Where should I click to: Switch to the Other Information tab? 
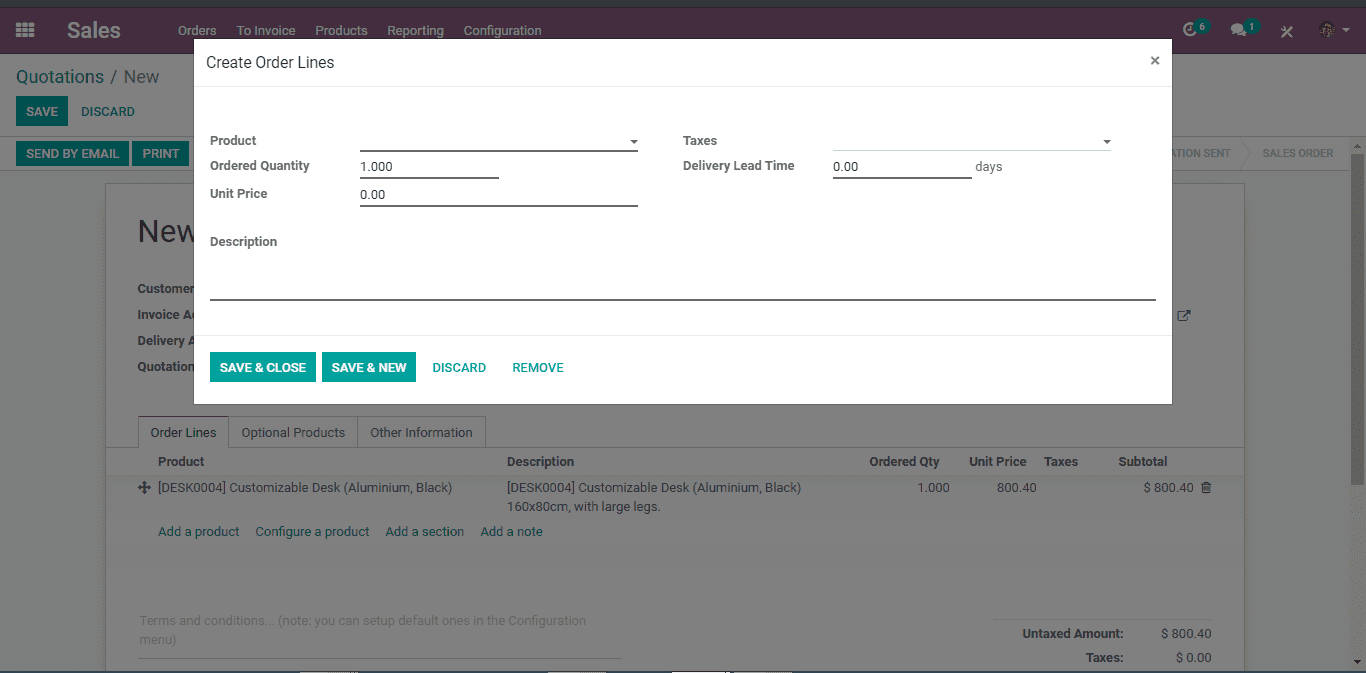click(421, 432)
